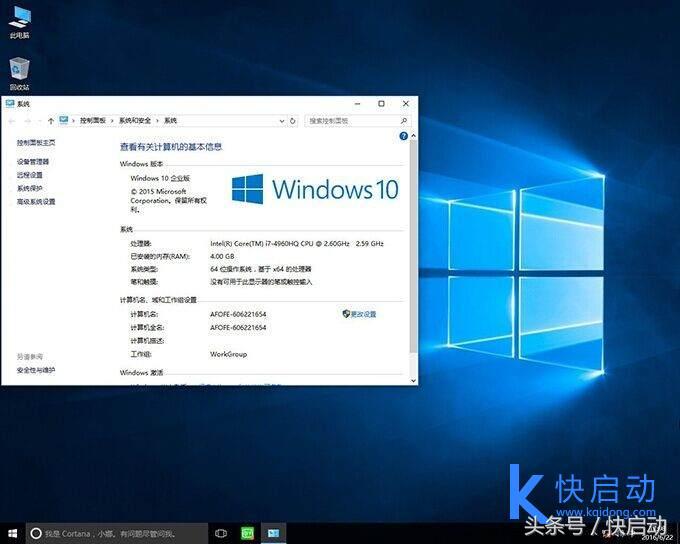Maximize the System window

coord(381,104)
